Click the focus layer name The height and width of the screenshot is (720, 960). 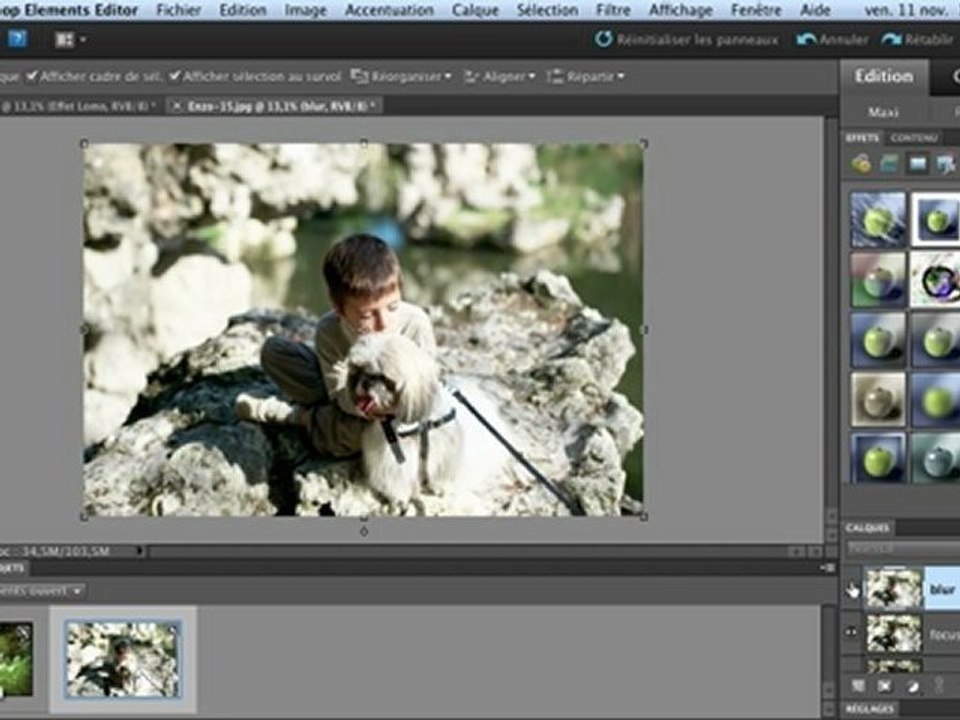pyautogui.click(x=944, y=634)
